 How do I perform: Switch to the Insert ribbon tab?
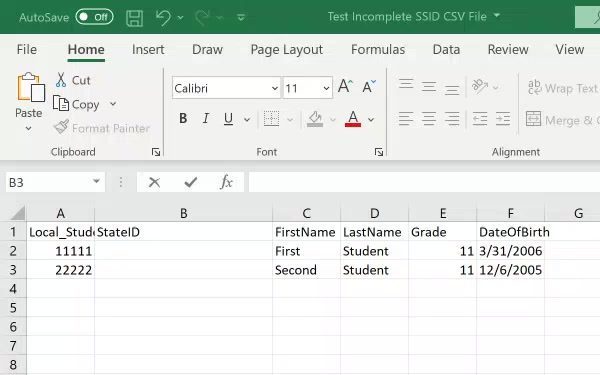148,49
